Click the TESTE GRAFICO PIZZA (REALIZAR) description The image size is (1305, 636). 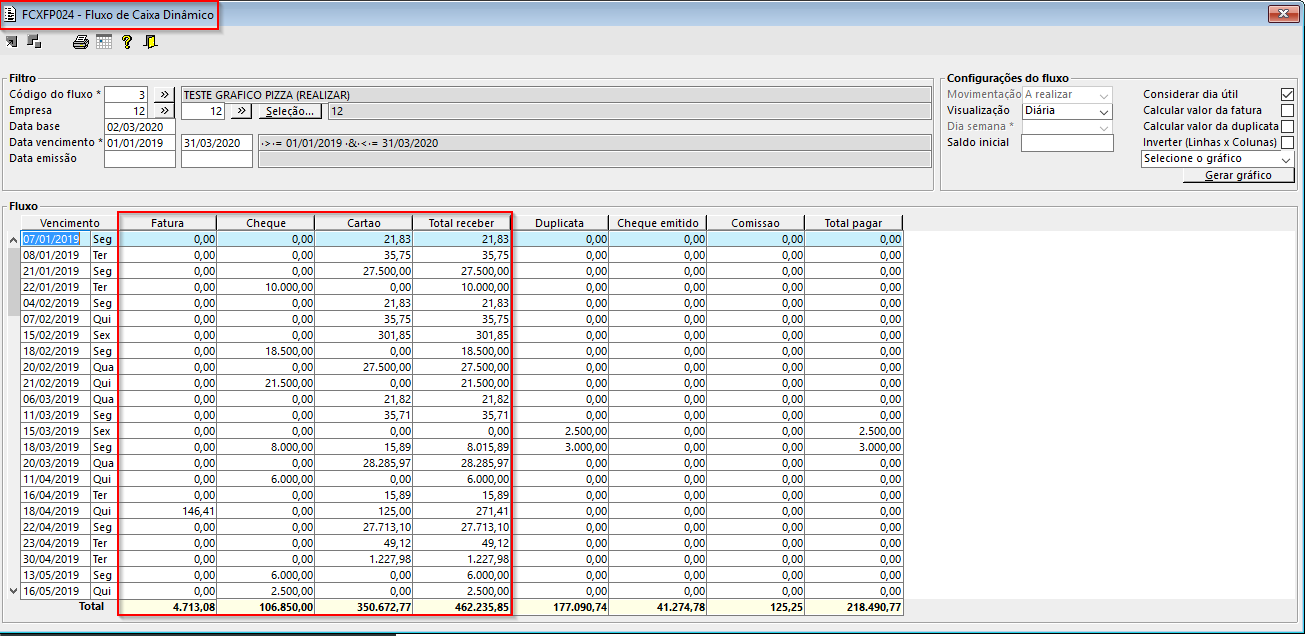tap(556, 94)
